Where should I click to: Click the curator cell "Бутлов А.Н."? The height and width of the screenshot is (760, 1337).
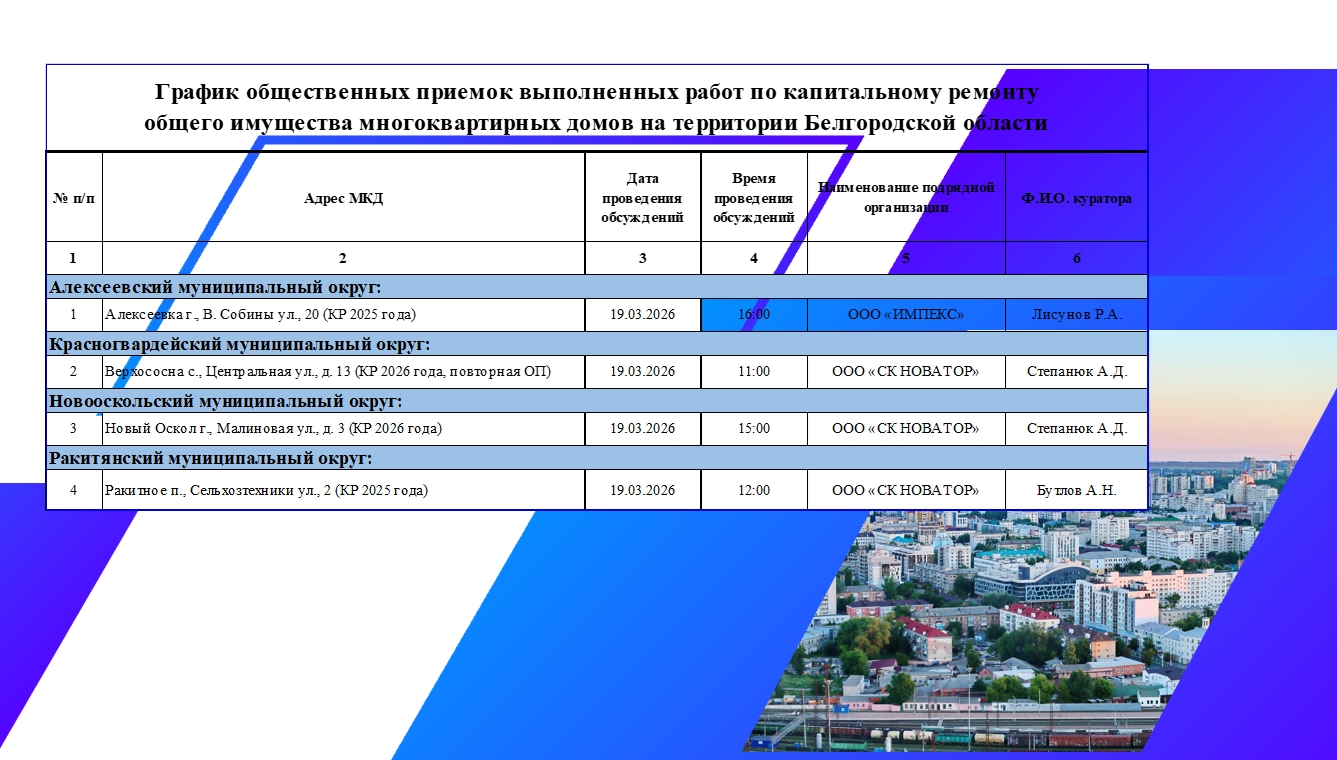point(1077,490)
